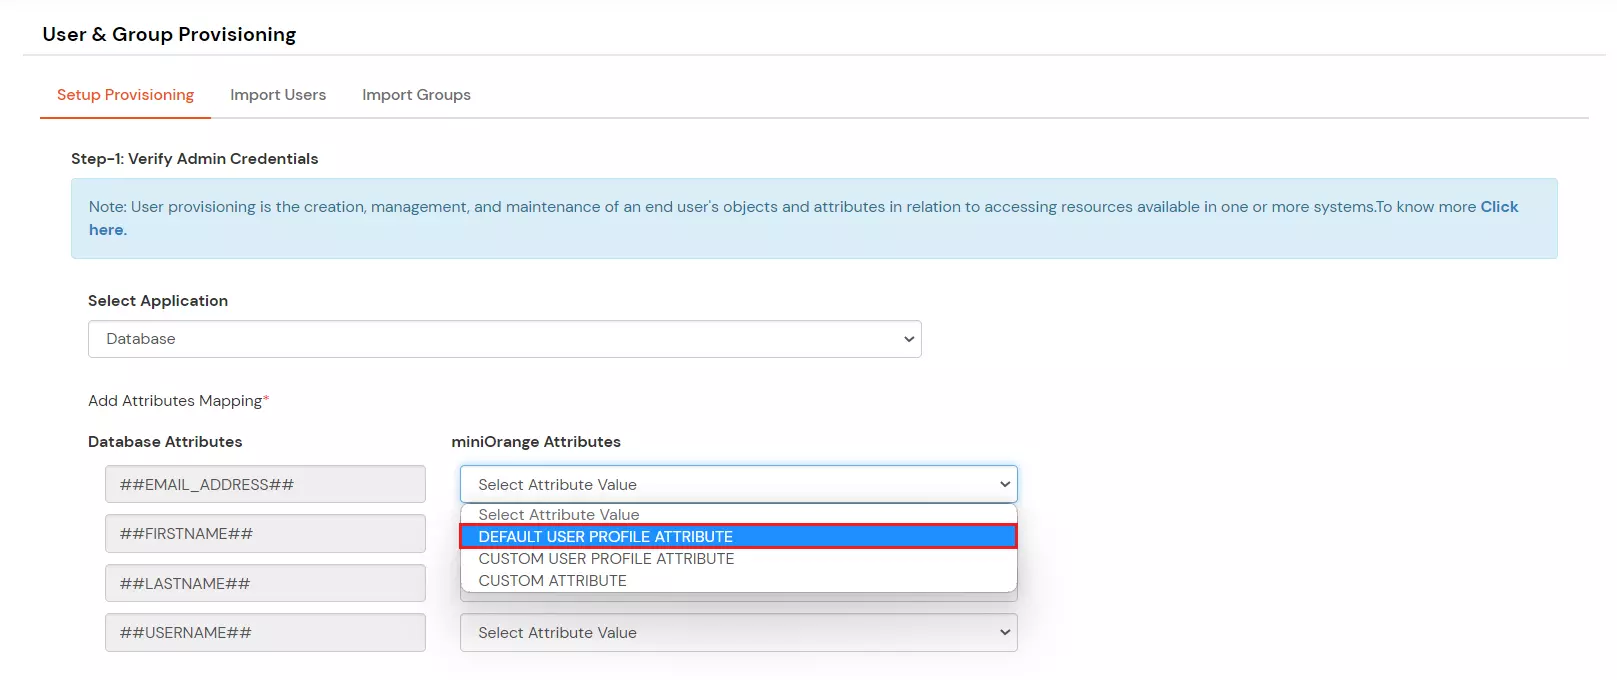Open the attribute dropdown for ##USERNAME##
1617x680 pixels.
point(738,632)
